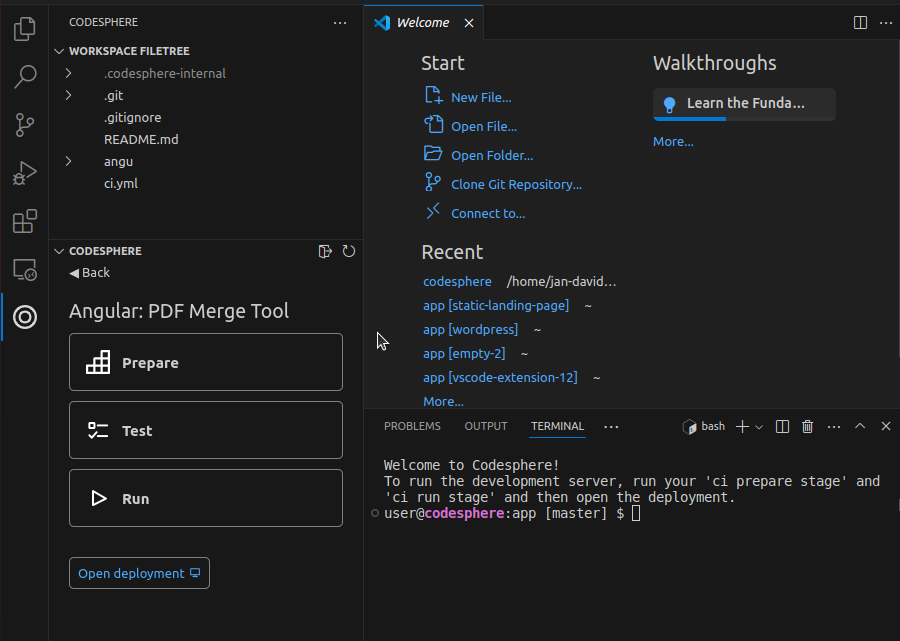Open the Explorer view in activity bar
The width and height of the screenshot is (900, 641).
[x=25, y=30]
